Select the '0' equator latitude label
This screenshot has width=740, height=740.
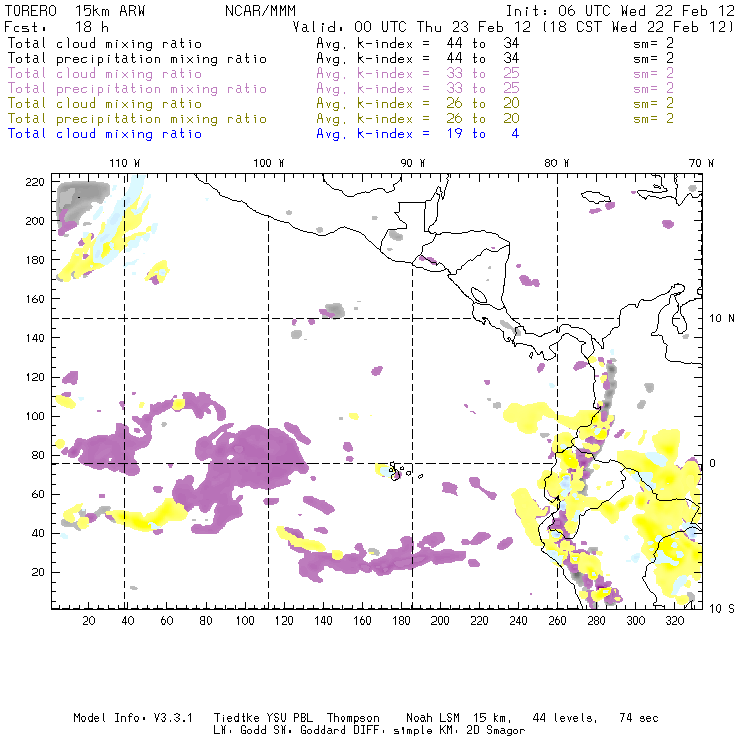(x=713, y=463)
